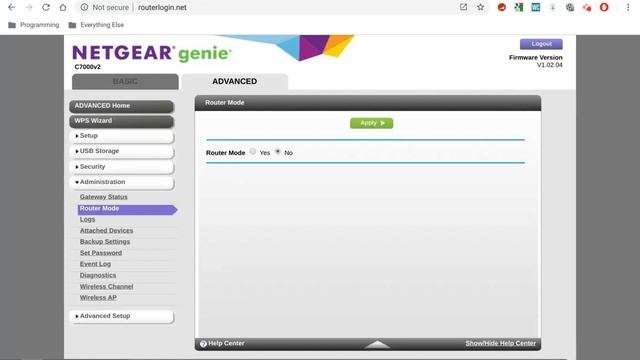Open the Event Log page
Viewport: 640px width, 360px height.
[95, 264]
